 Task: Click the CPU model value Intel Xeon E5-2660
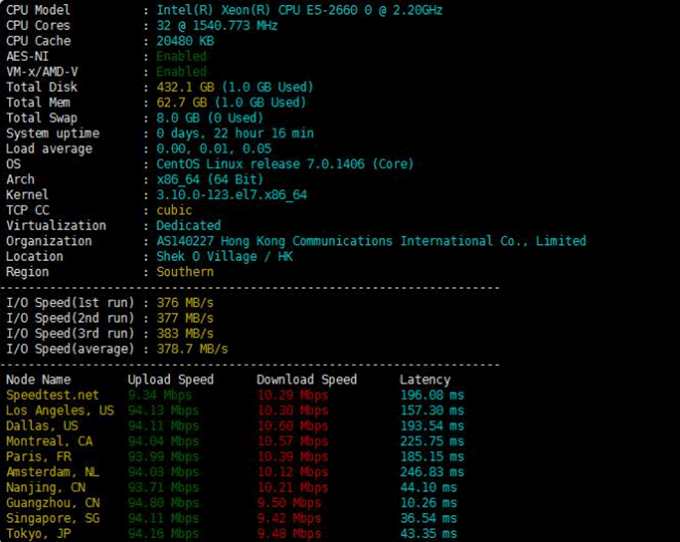pyautogui.click(x=299, y=10)
